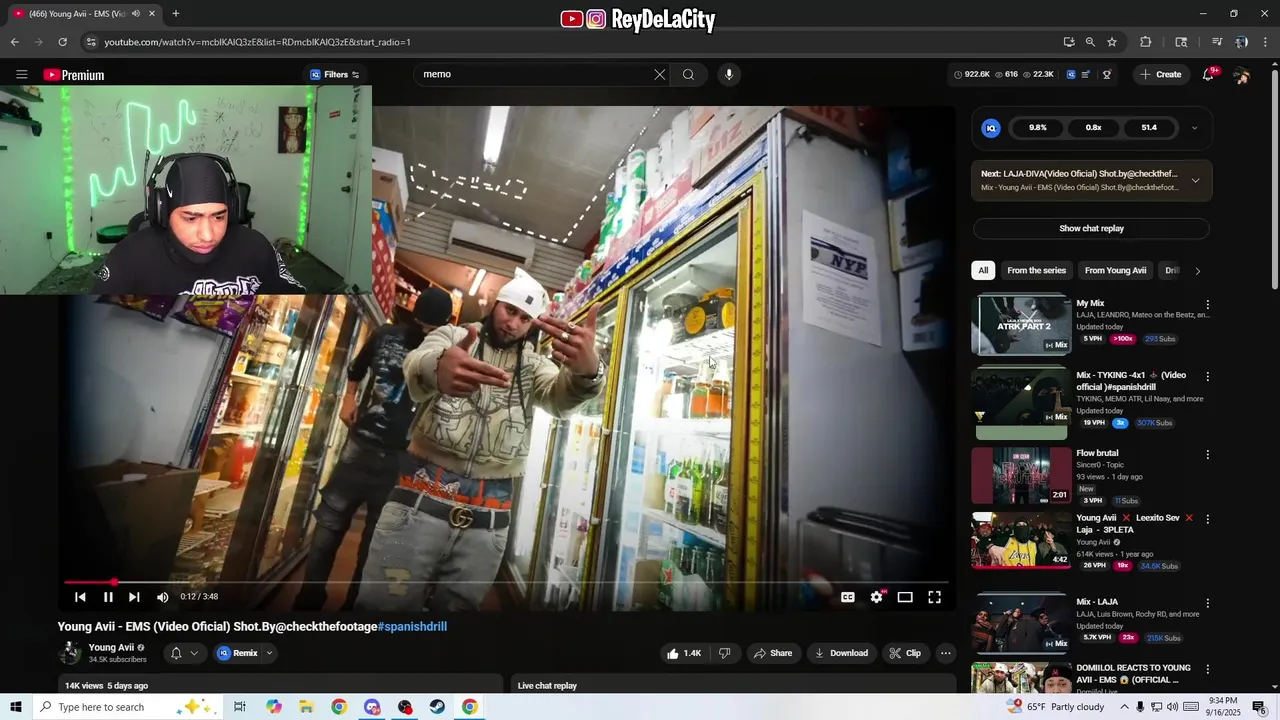Toggle closed captions on the player
1280x720 pixels.
848,597
